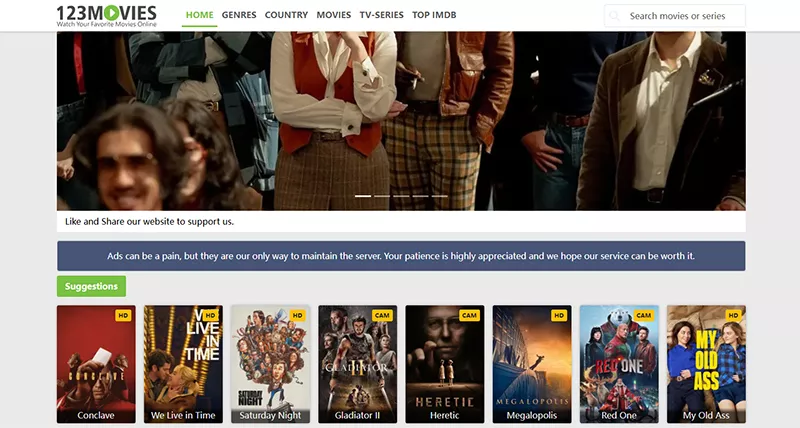Click the featured movie banner image
800x428 pixels.
pos(401,121)
